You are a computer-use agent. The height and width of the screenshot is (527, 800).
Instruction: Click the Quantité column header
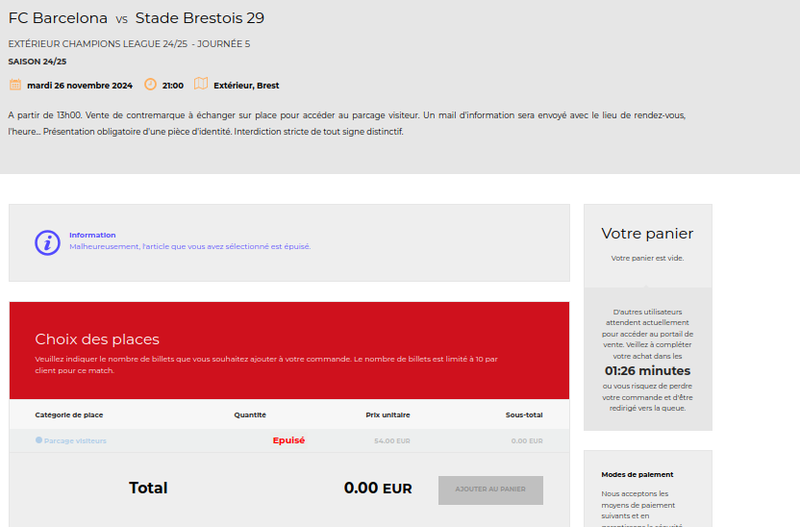pos(250,415)
